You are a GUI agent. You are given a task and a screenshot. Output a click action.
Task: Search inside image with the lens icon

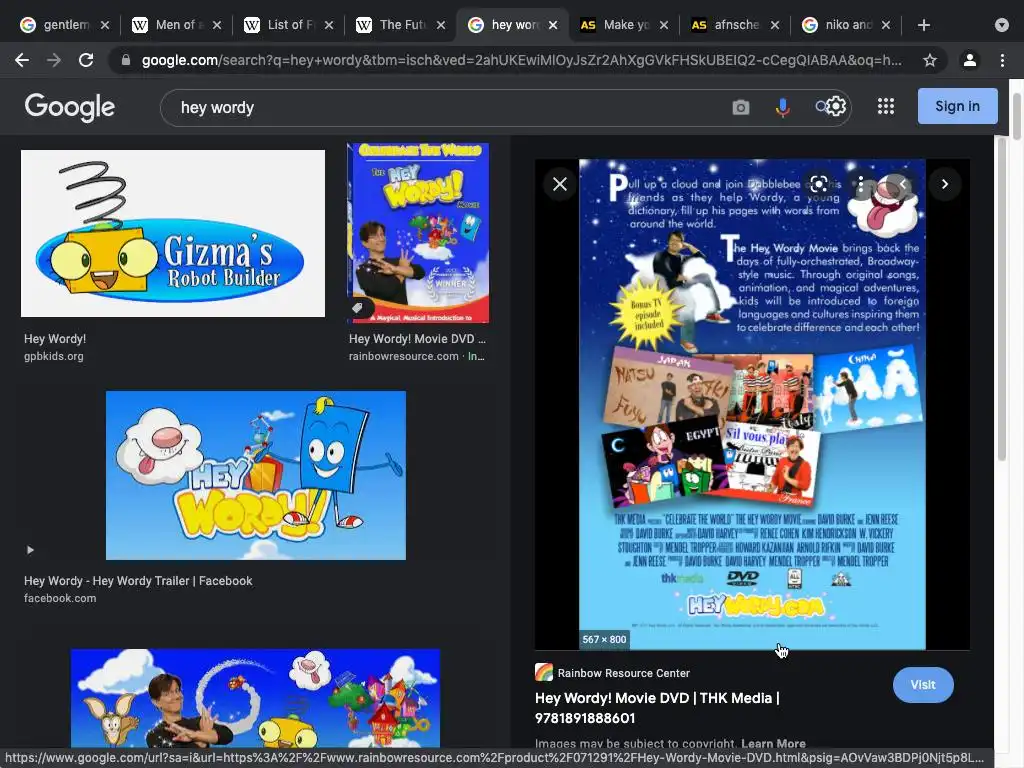point(819,184)
